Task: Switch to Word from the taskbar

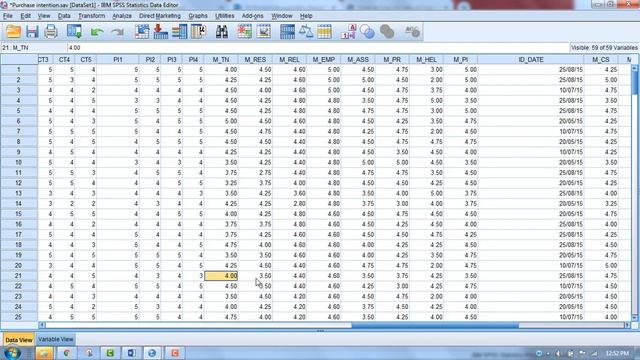Action: coord(131,353)
